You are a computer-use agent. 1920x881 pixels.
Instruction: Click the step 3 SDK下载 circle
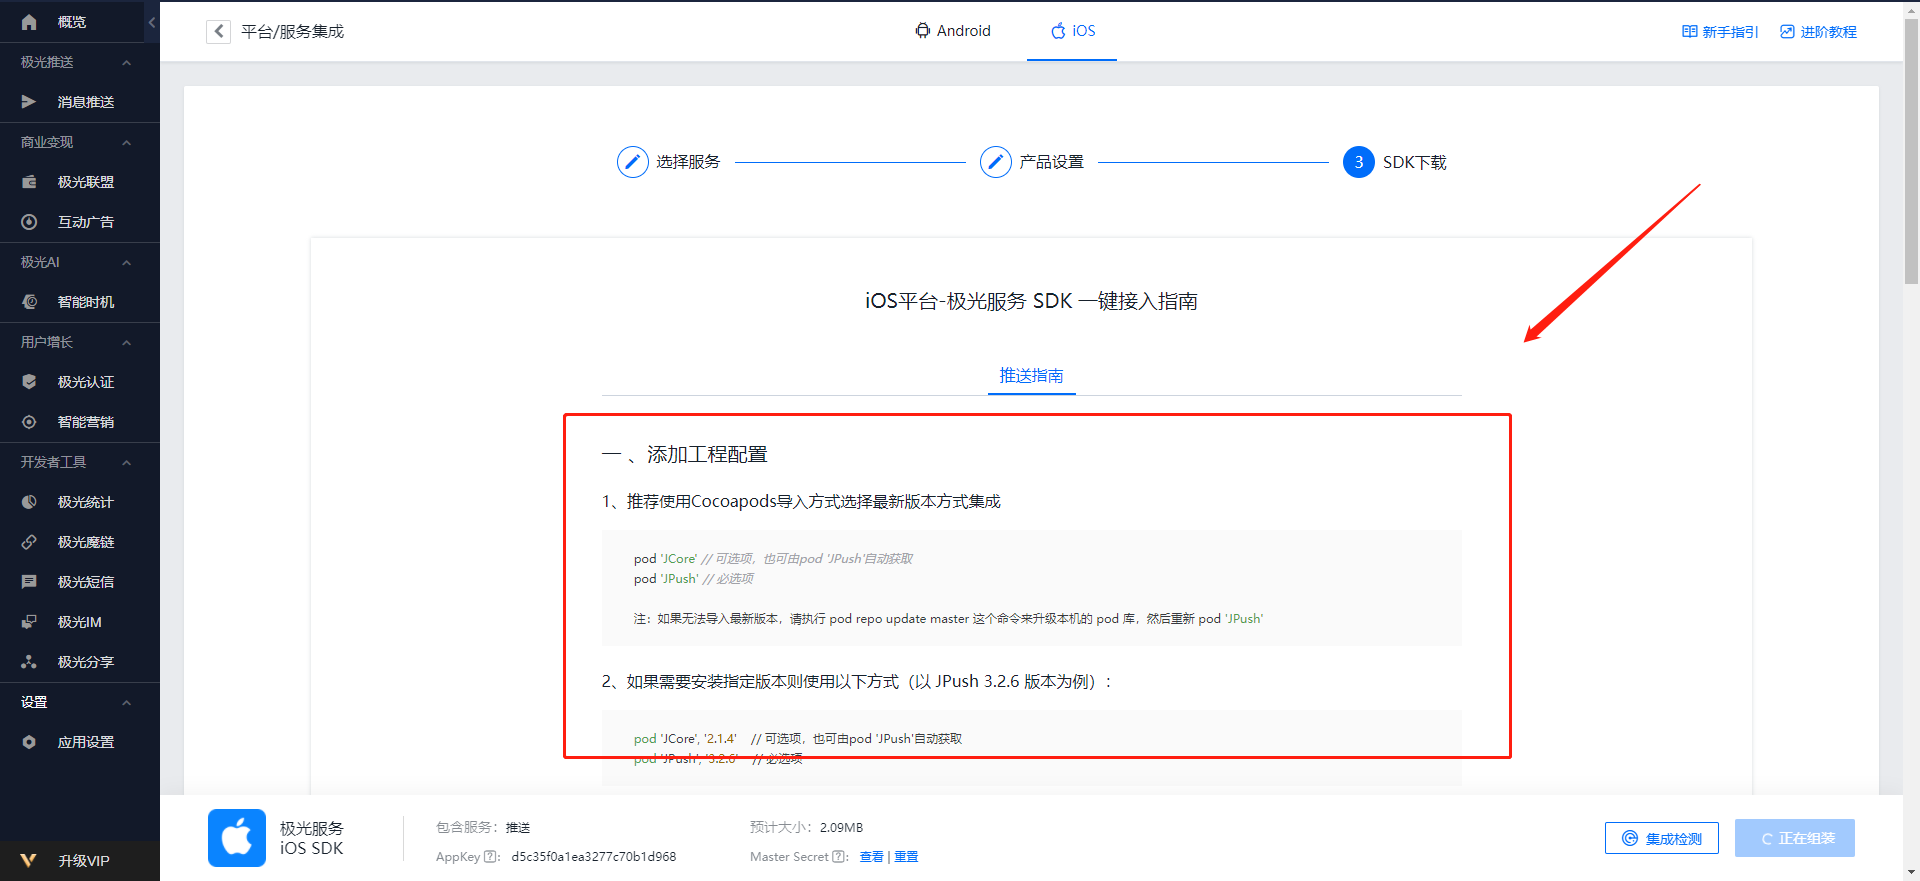coord(1358,162)
